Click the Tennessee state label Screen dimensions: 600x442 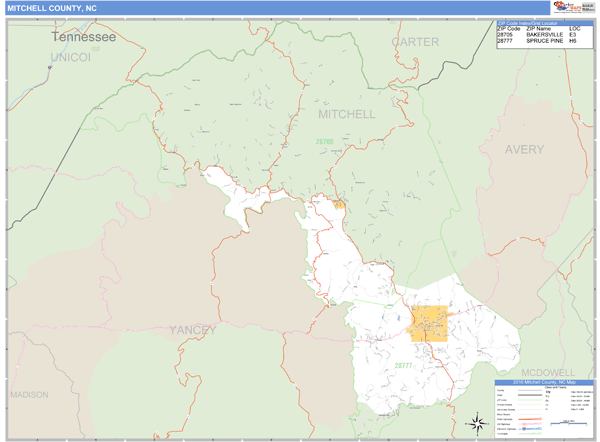click(84, 36)
